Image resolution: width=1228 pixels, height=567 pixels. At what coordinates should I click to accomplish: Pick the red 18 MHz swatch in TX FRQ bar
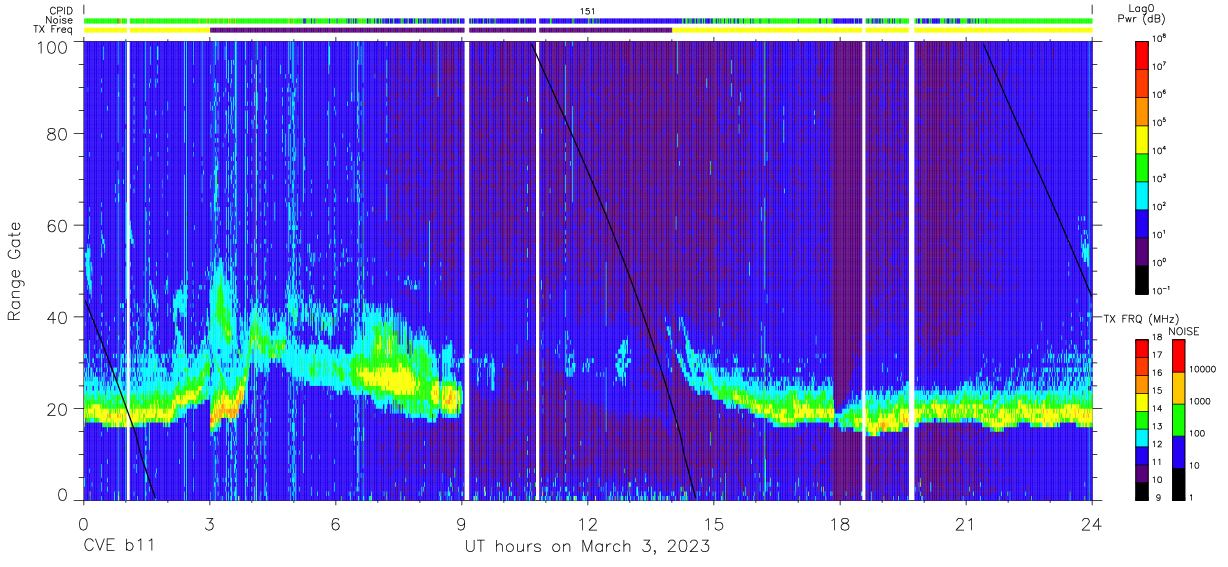click(x=1143, y=349)
